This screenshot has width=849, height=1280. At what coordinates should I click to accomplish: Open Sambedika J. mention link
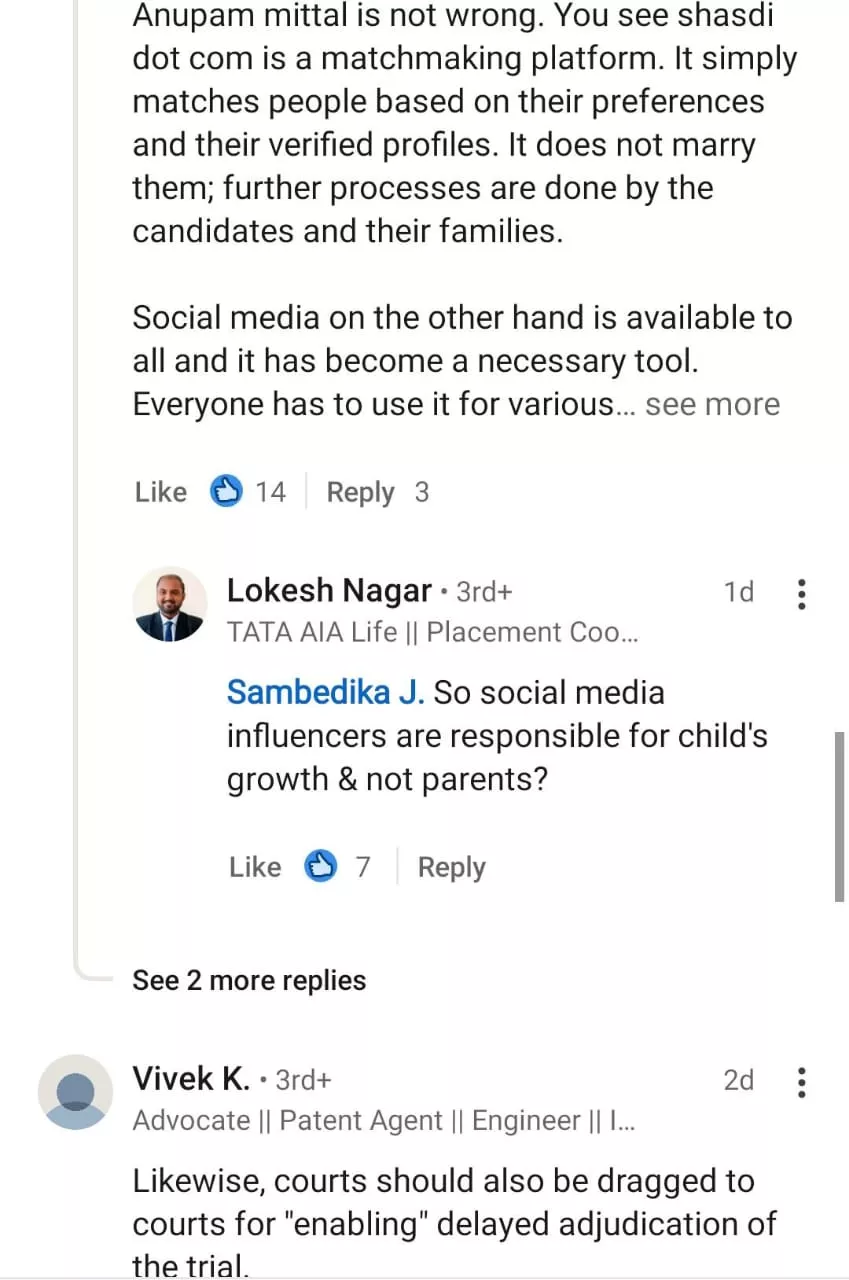coord(326,692)
